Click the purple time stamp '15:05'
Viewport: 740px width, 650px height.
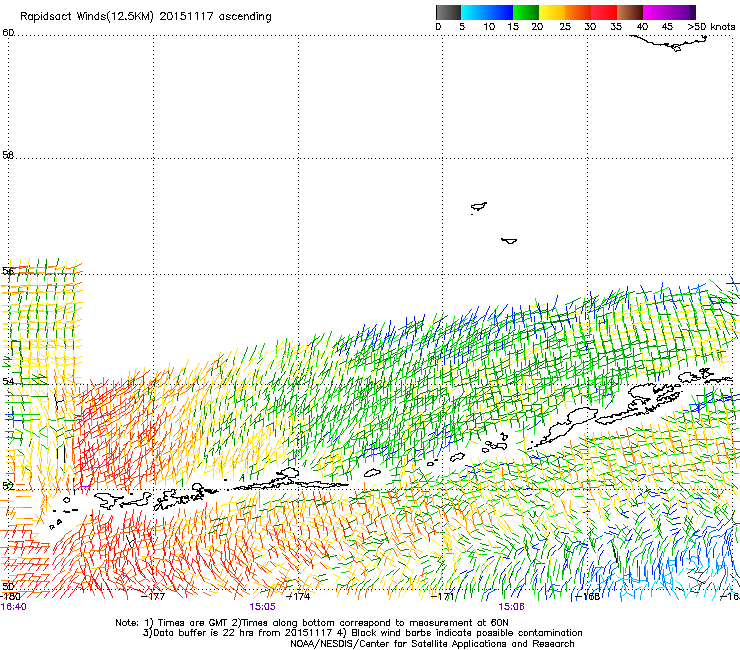pyautogui.click(x=262, y=607)
